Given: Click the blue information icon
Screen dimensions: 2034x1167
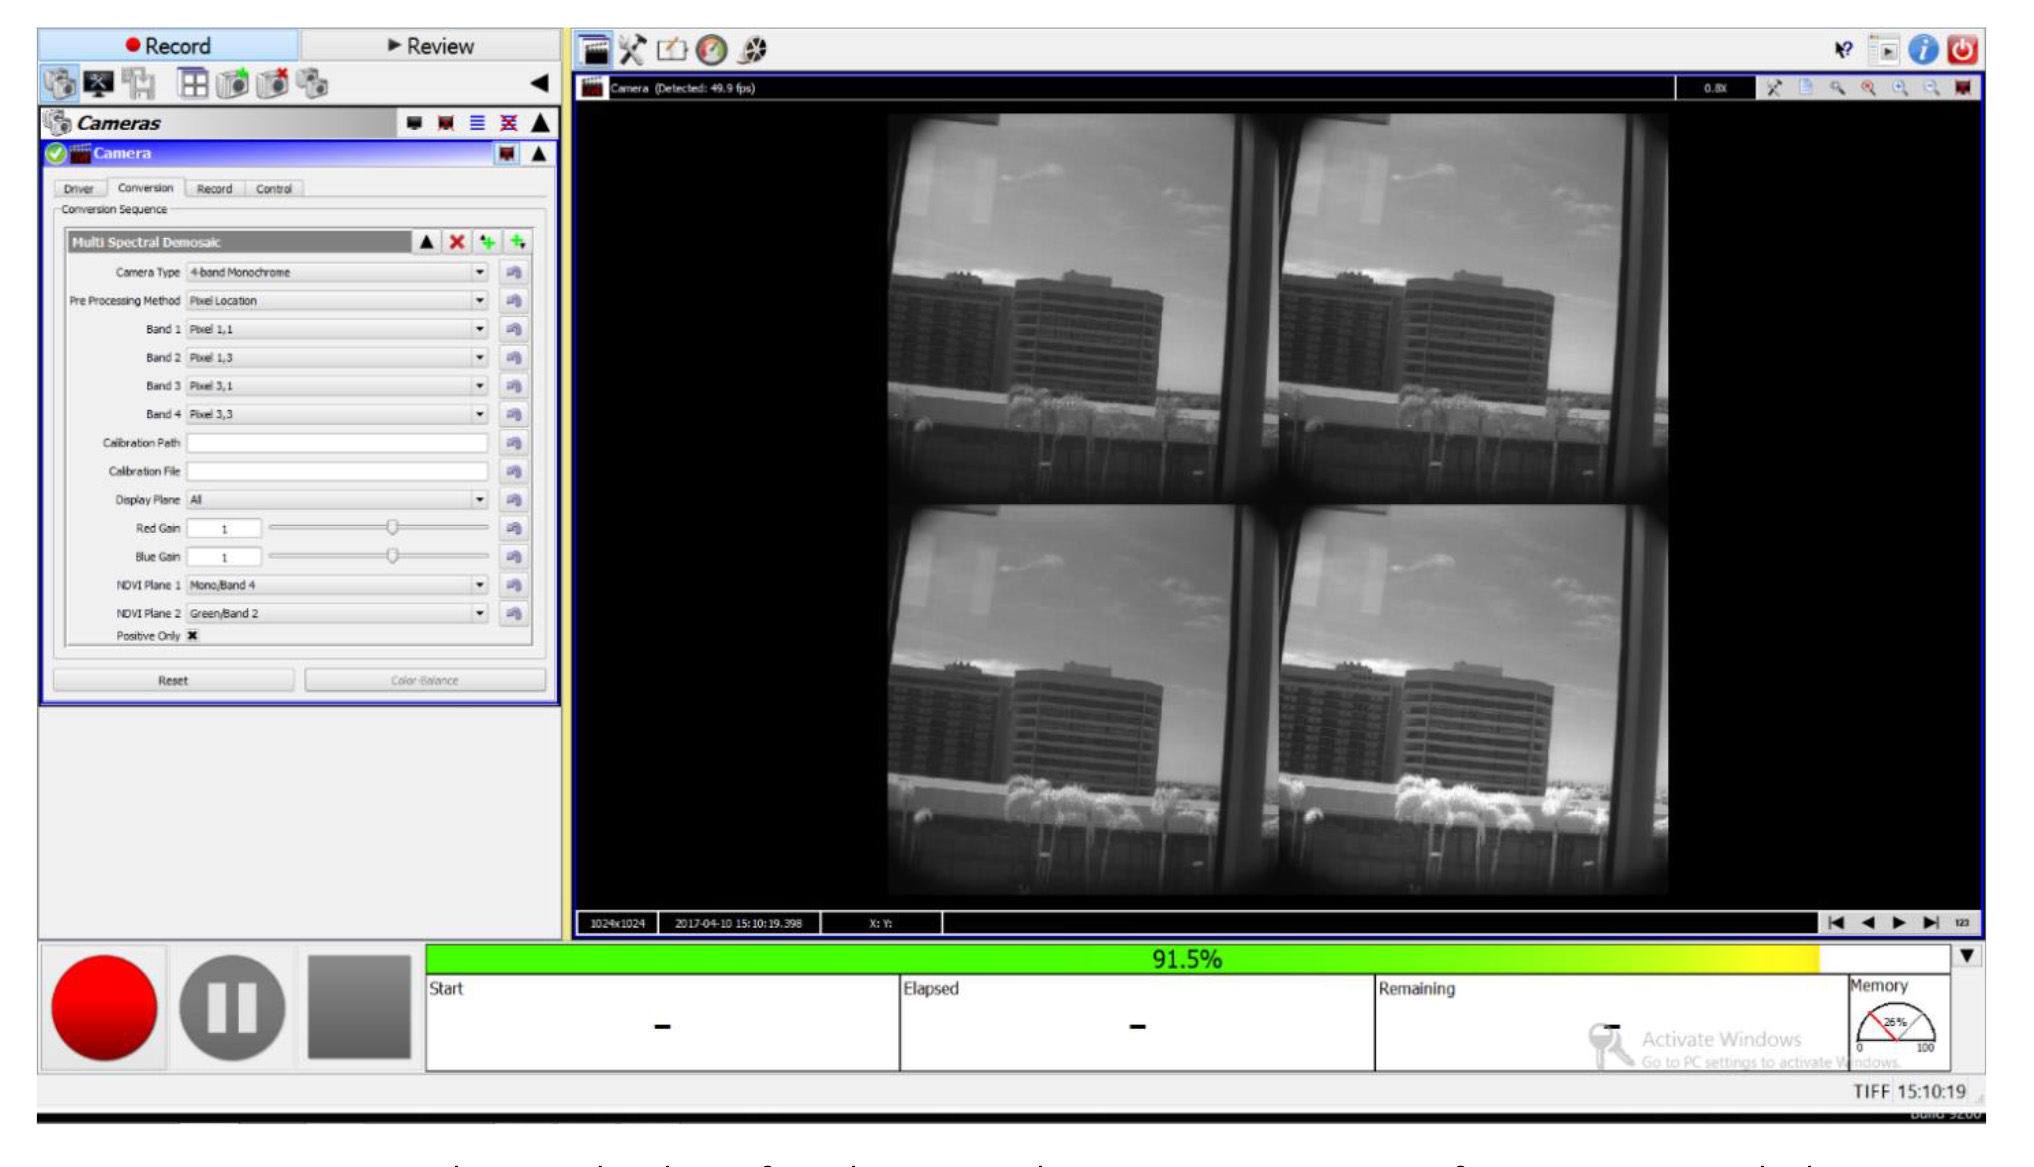Looking at the screenshot, I should (x=1922, y=49).
